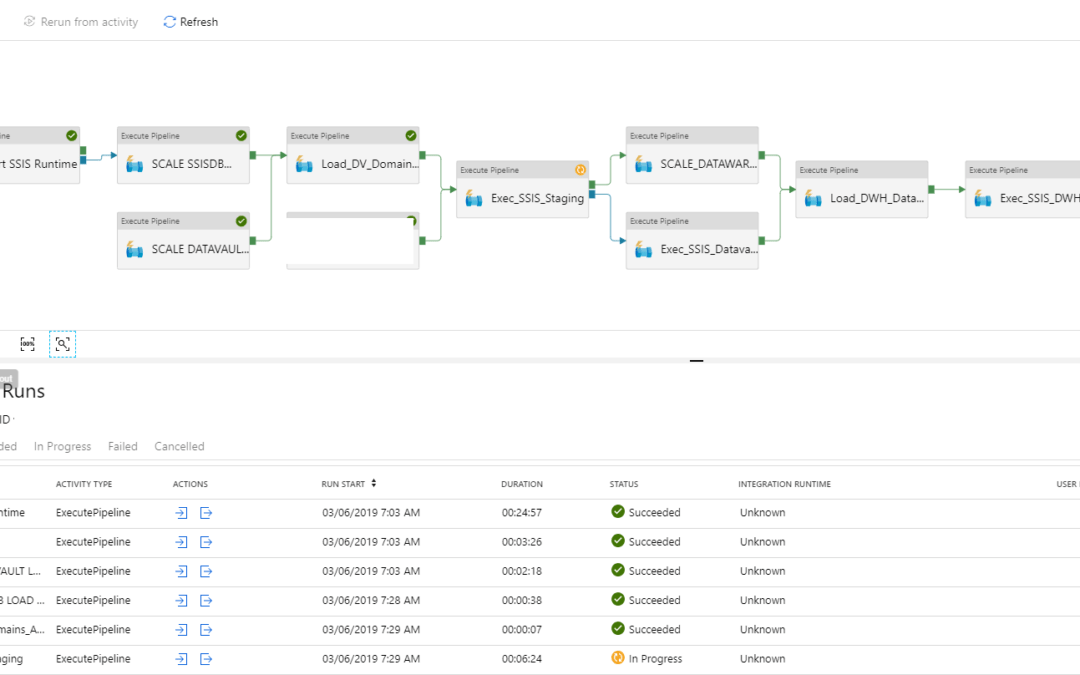Click the panel collapse handle bar
The width and height of the screenshot is (1080, 675).
pos(696,360)
